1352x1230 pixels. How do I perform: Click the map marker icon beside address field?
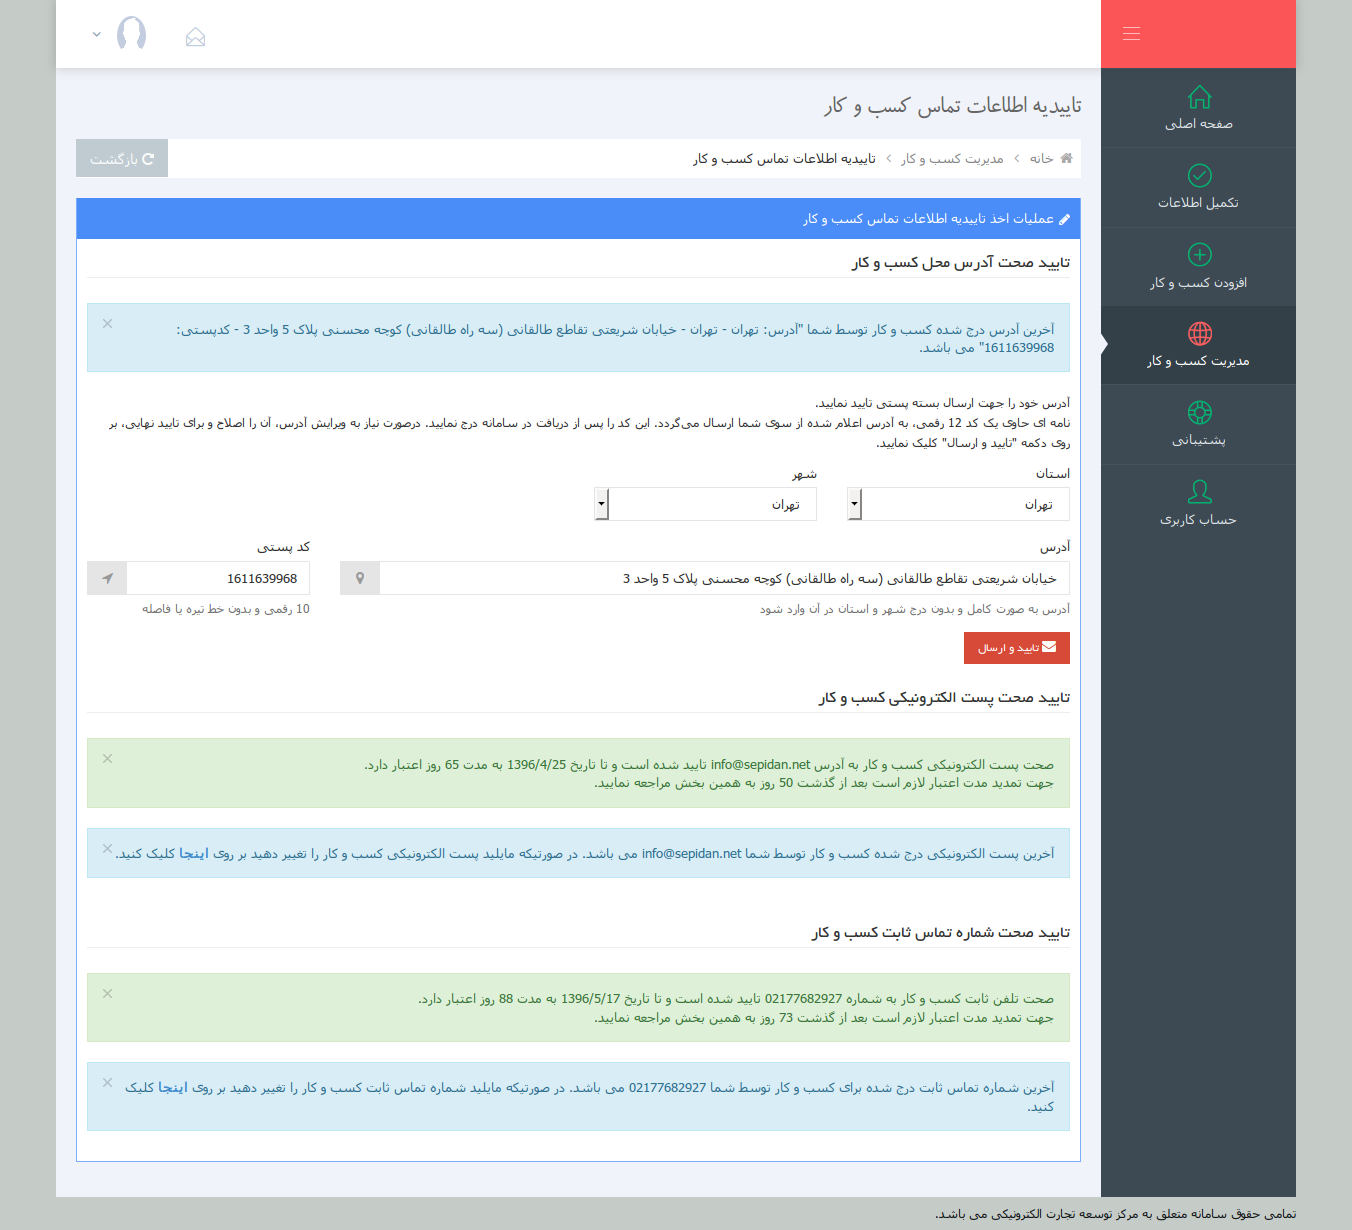pyautogui.click(x=360, y=578)
